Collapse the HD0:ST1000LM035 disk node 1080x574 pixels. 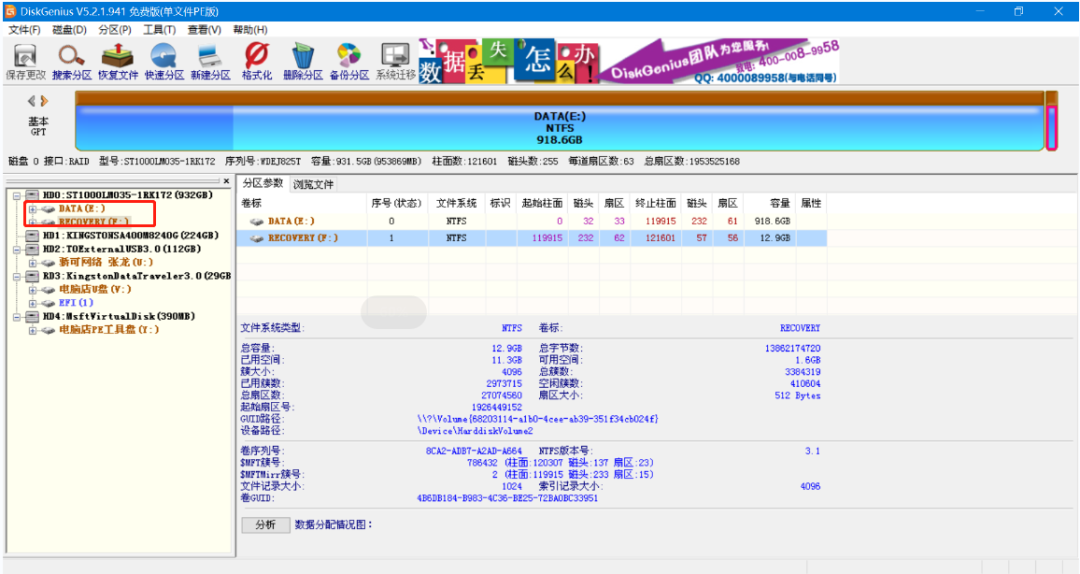[x=17, y=196]
